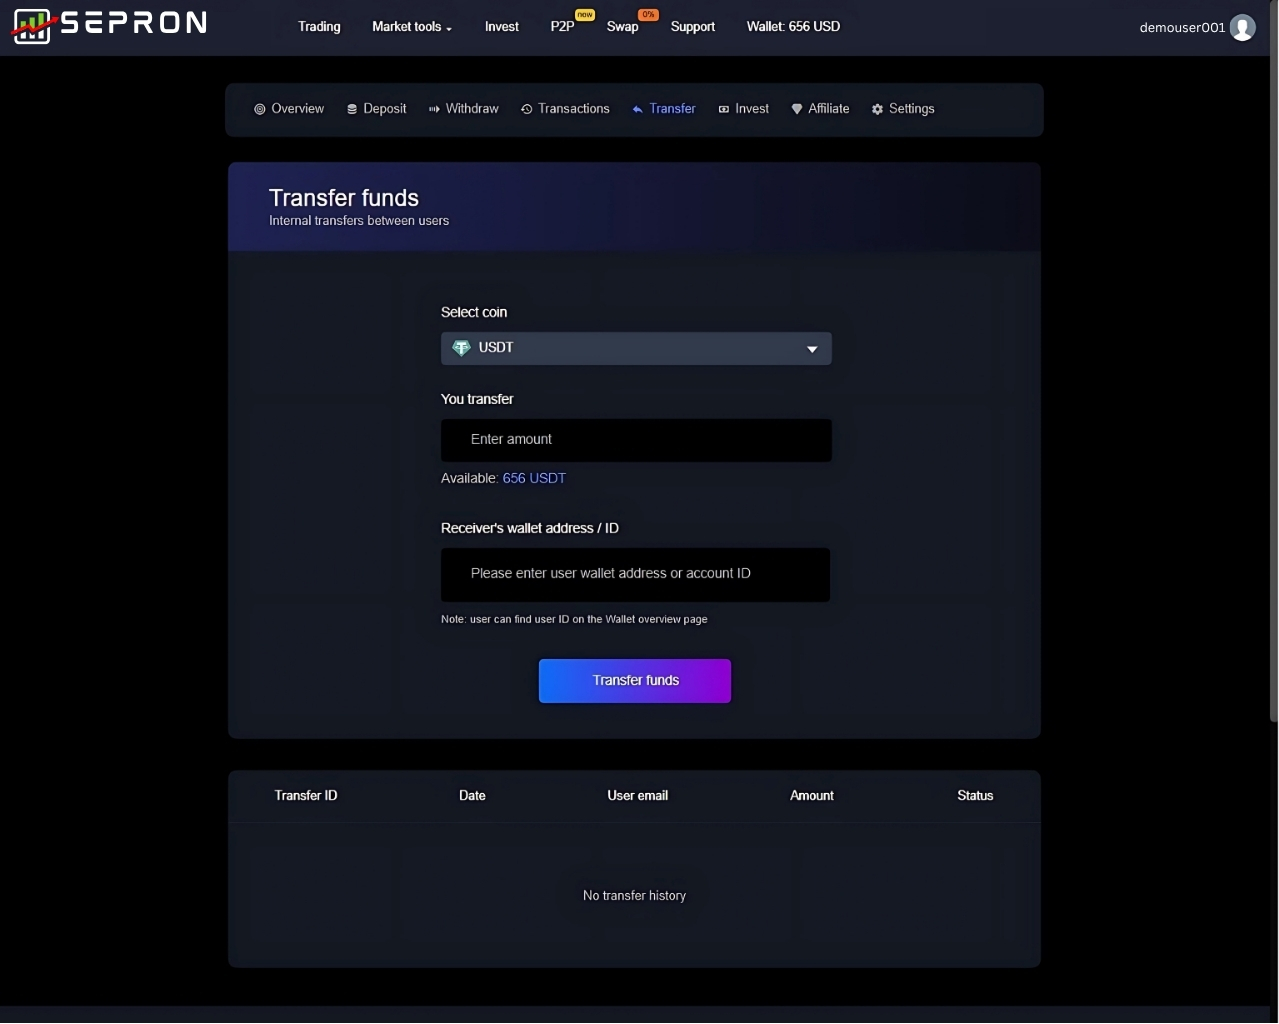The image size is (1279, 1024).
Task: Click the Settings gear icon
Action: [x=877, y=109]
